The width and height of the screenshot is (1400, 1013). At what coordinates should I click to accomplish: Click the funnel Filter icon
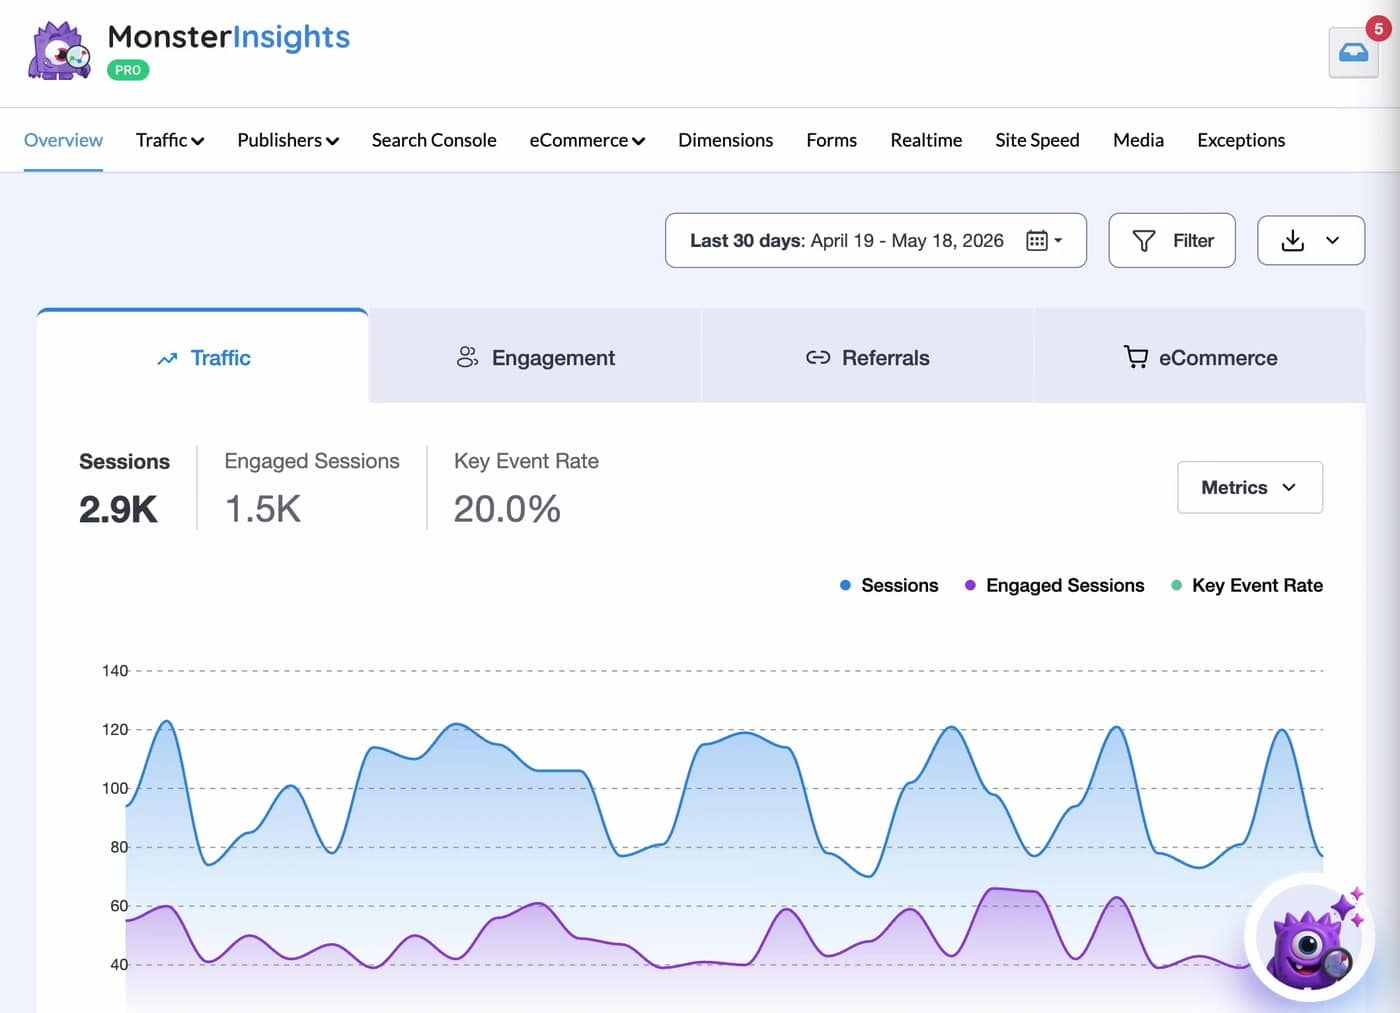pyautogui.click(x=1144, y=241)
